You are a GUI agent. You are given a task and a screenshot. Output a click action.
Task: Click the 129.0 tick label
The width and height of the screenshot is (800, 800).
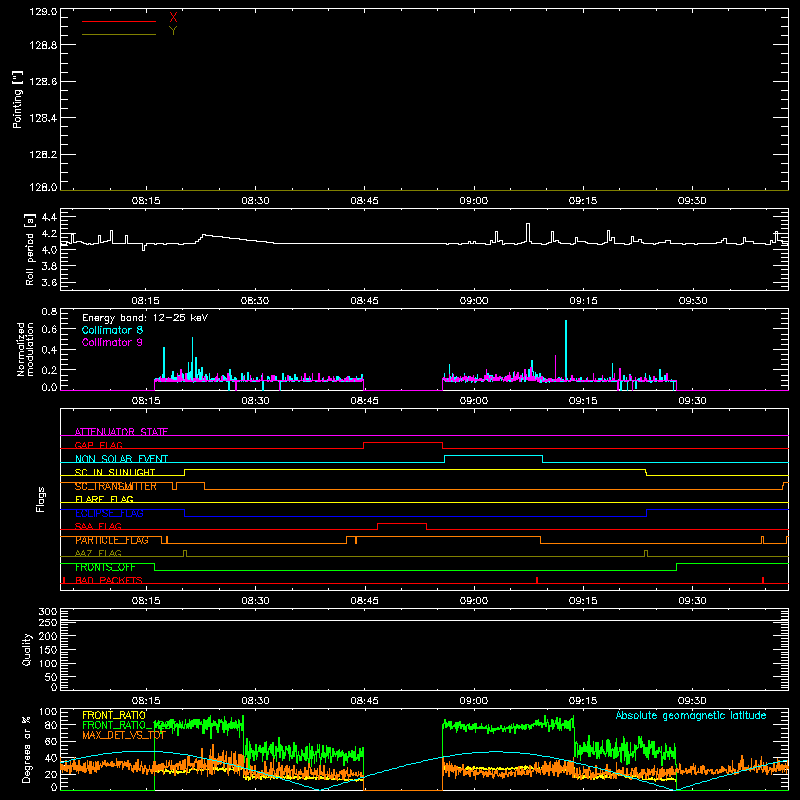[x=43, y=12]
